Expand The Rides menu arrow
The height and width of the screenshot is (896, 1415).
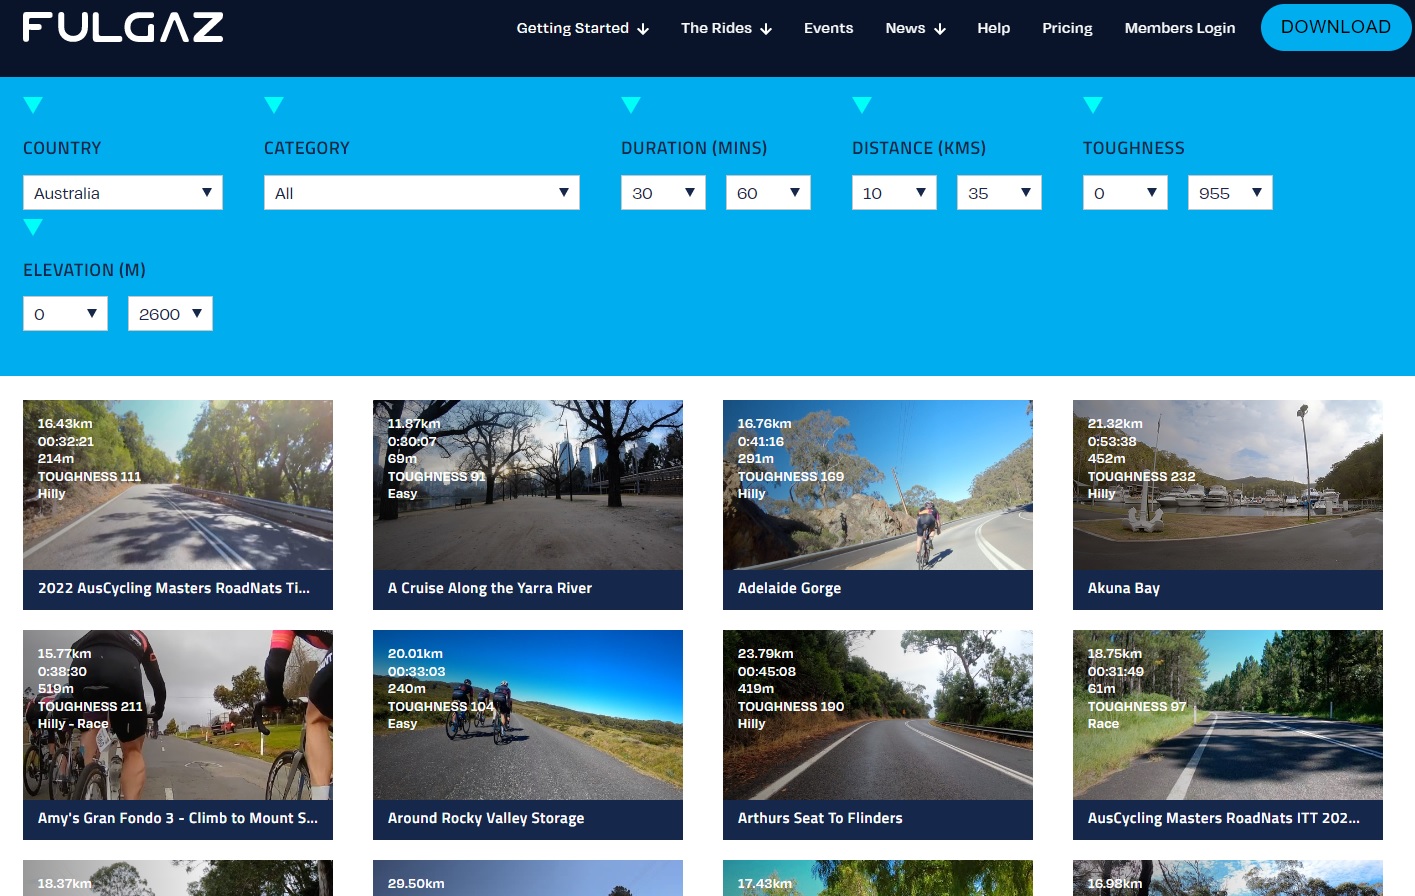pos(765,28)
